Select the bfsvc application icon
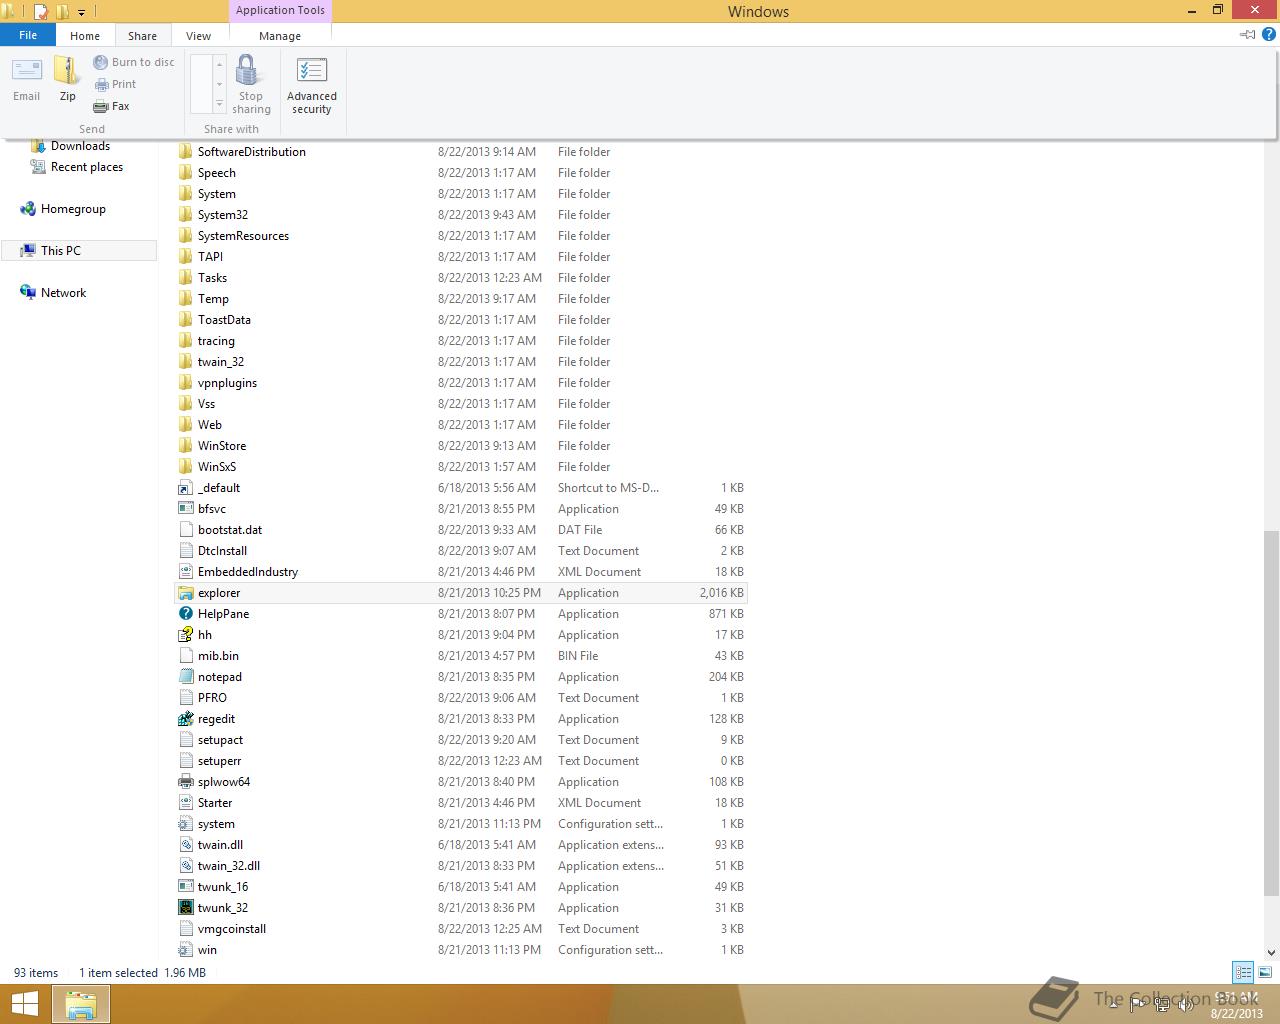The width and height of the screenshot is (1280, 1024). tap(185, 509)
